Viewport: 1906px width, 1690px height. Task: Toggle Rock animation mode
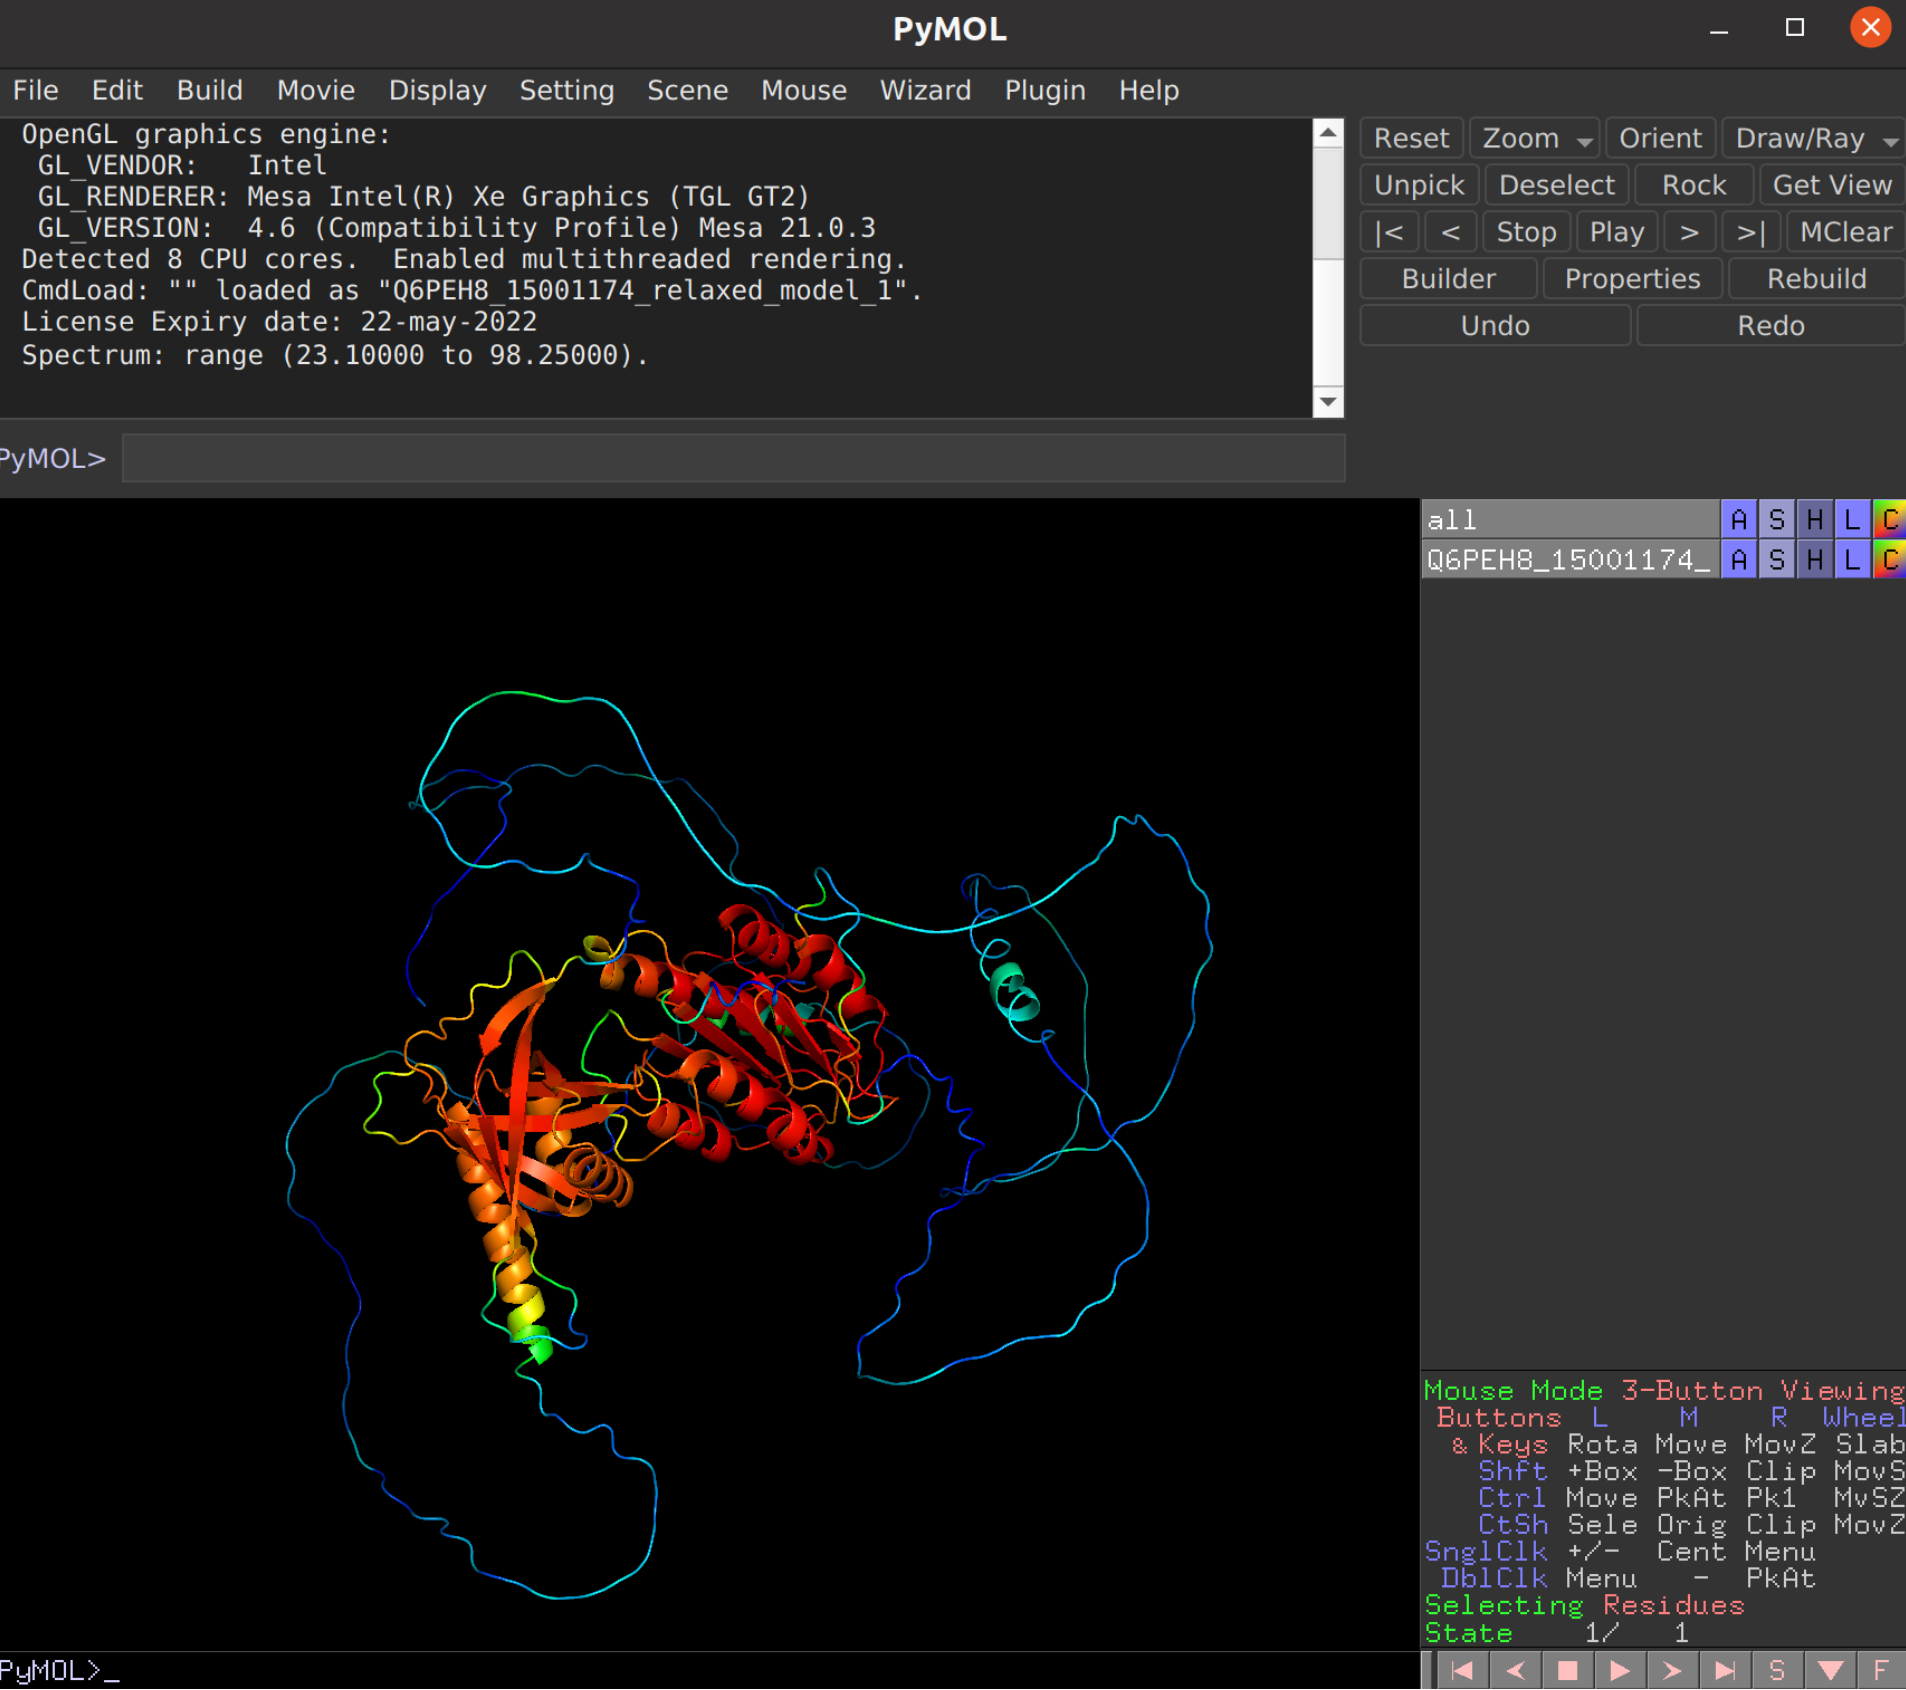tap(1693, 185)
